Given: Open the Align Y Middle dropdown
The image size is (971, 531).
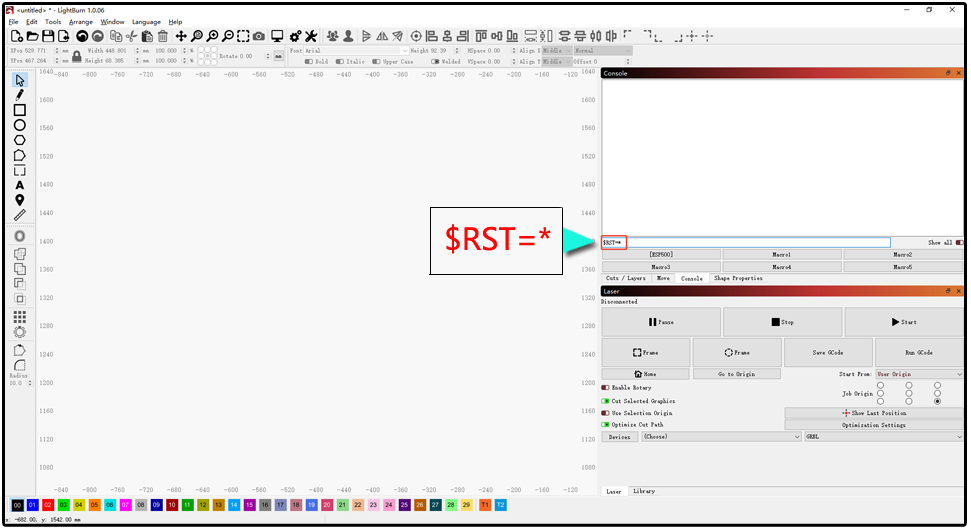Looking at the screenshot, I should [557, 61].
